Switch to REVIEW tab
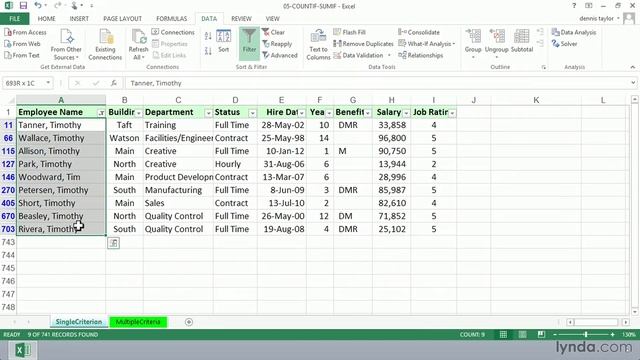Screen dimensions: 640x360 point(241,19)
